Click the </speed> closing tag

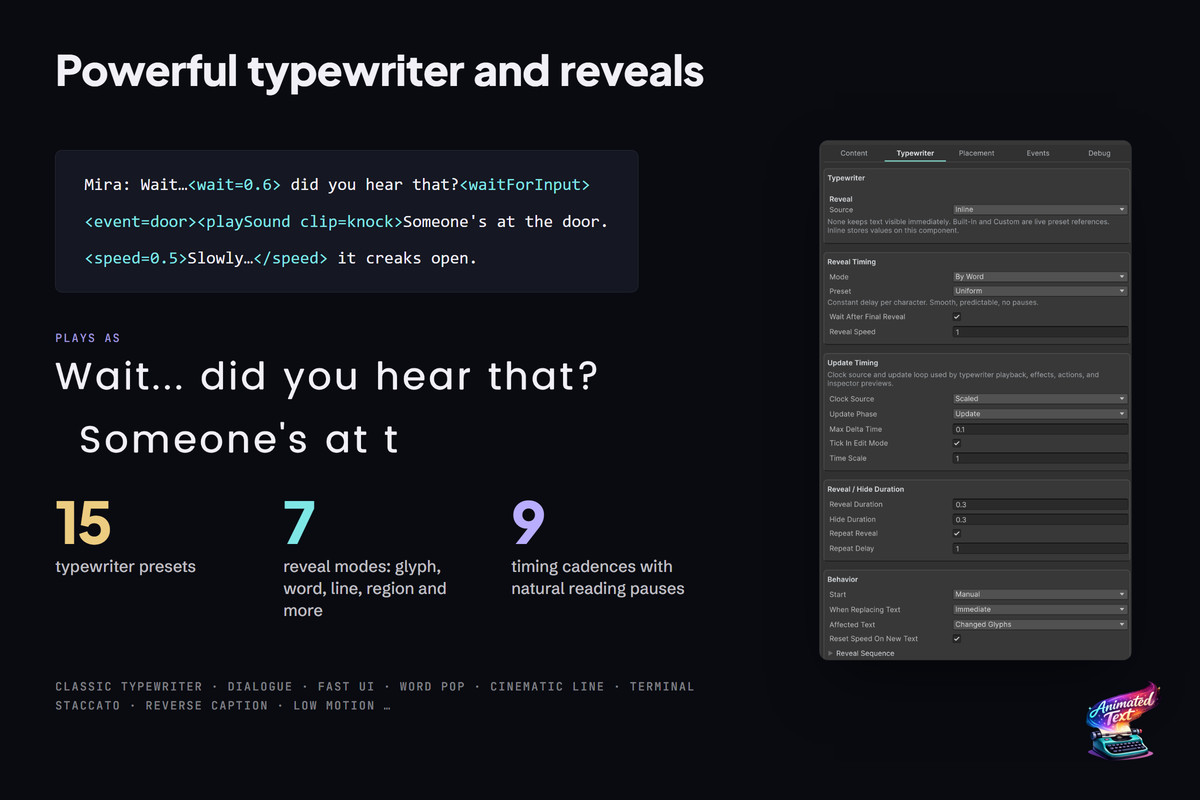[x=291, y=258]
